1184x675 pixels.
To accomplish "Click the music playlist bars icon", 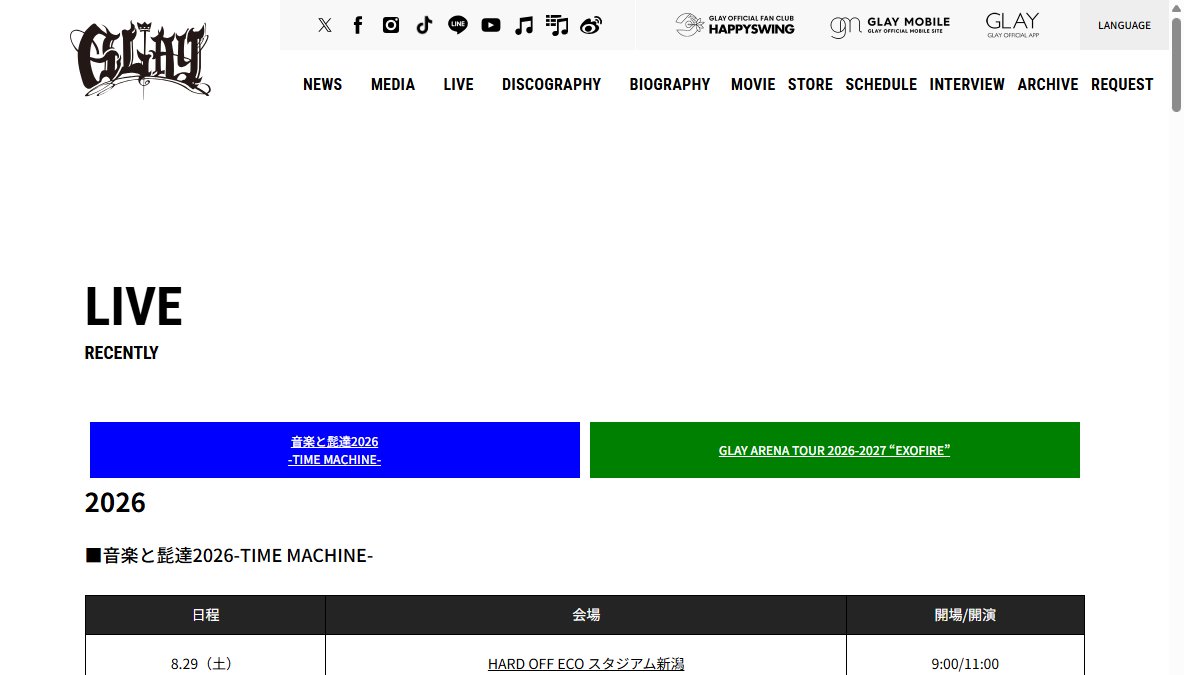I will pos(557,26).
